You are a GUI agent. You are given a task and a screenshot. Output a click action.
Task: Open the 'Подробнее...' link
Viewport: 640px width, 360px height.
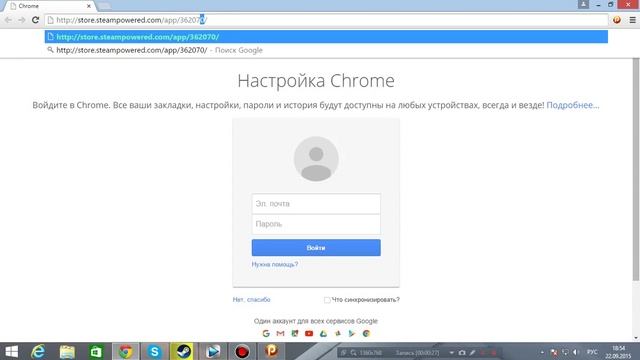coord(573,105)
